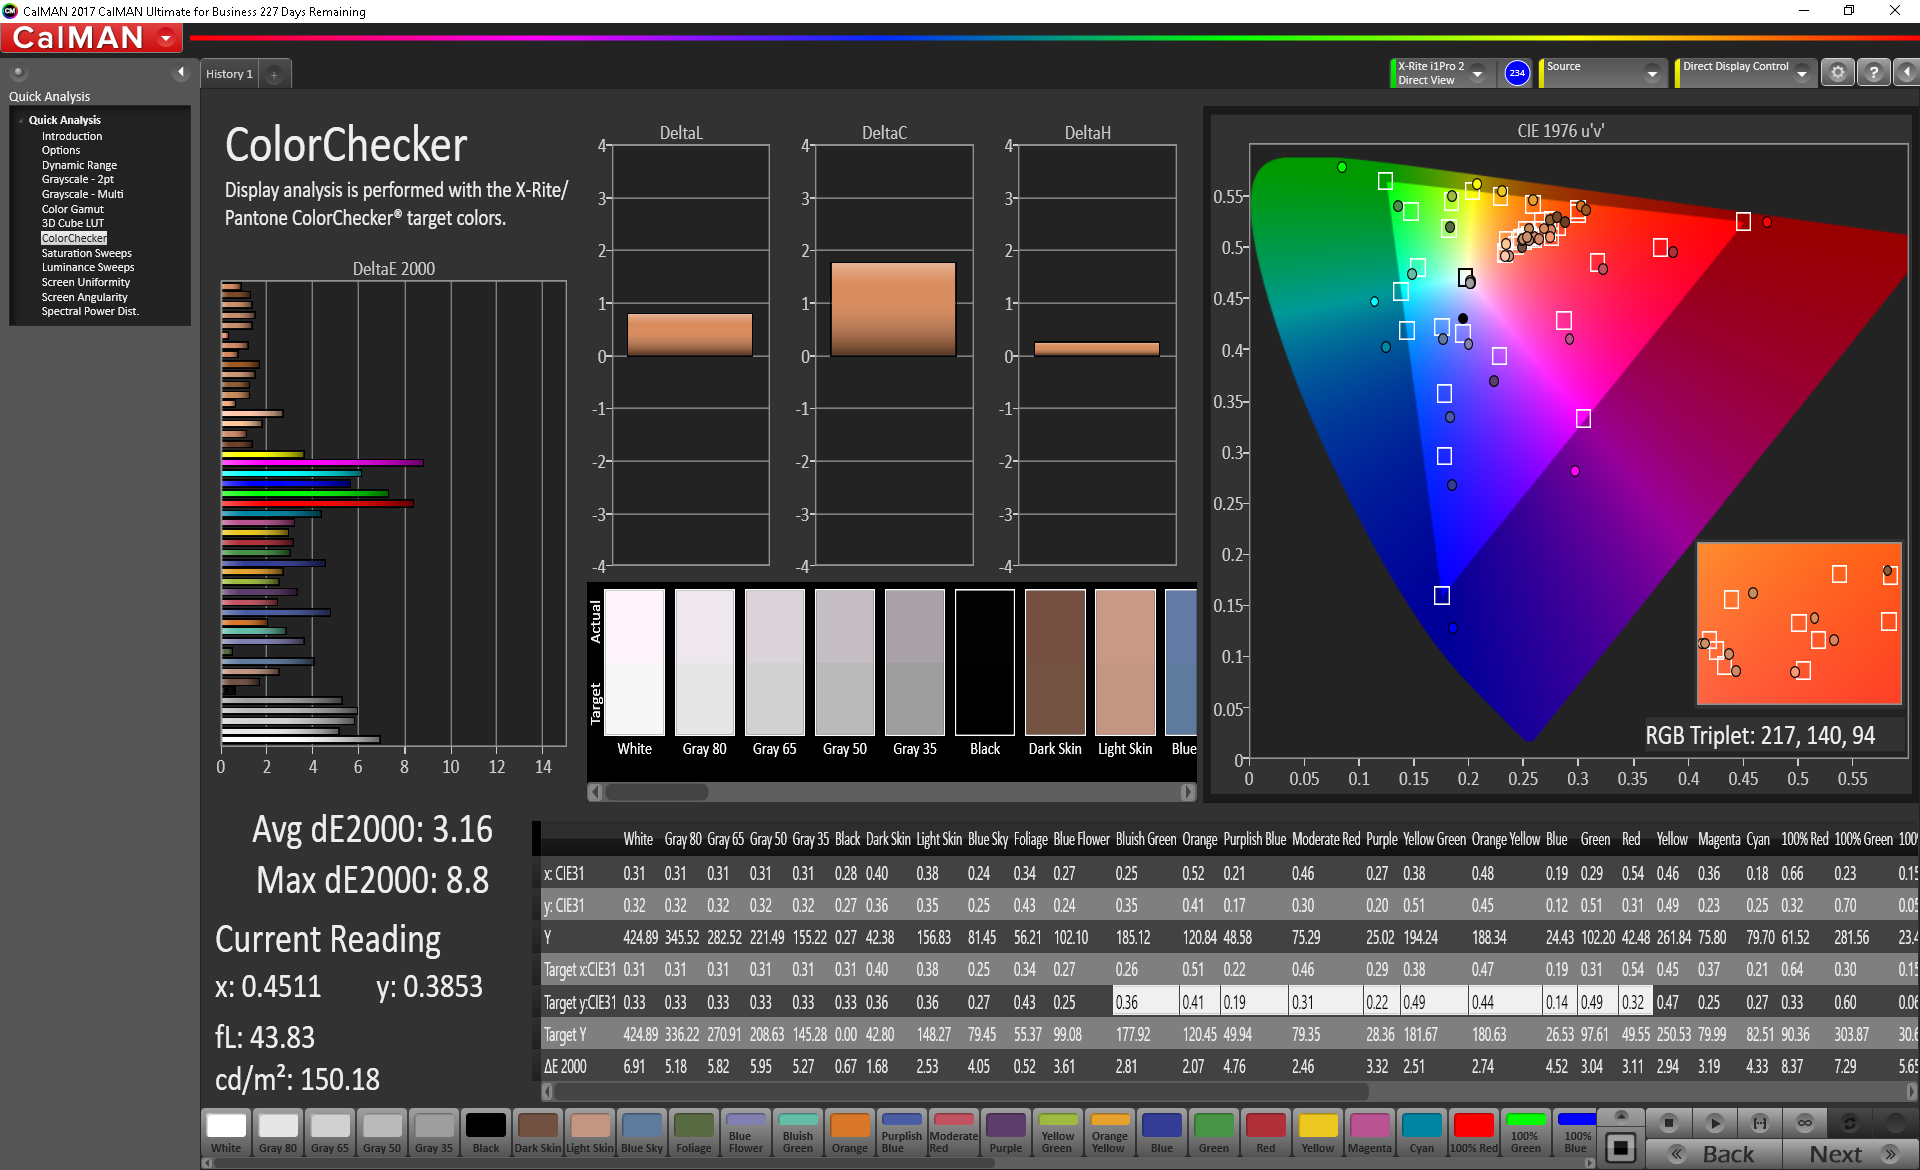This screenshot has width=1920, height=1170.
Task: Switch to the History 1 tab
Action: pyautogui.click(x=230, y=74)
